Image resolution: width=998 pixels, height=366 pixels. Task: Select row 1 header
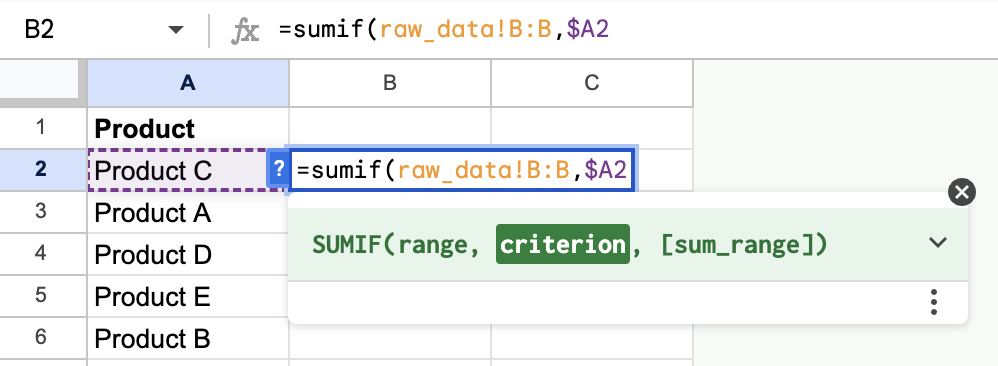click(41, 128)
